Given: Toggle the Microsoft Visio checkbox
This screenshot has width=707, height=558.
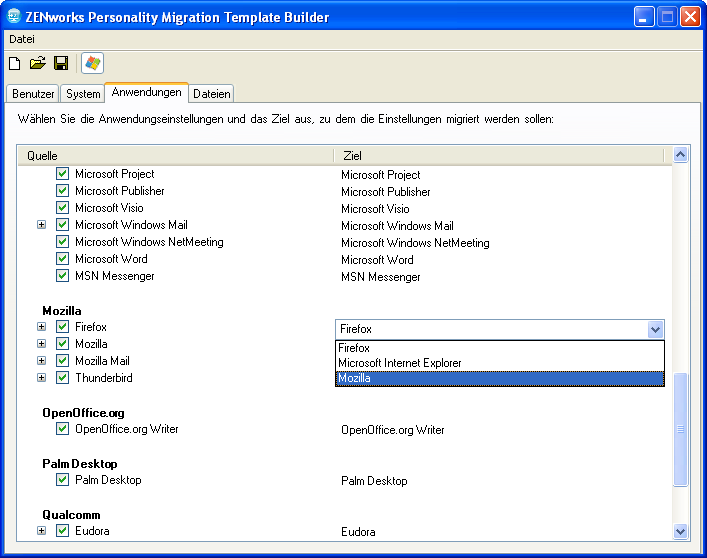Looking at the screenshot, I should 62,208.
